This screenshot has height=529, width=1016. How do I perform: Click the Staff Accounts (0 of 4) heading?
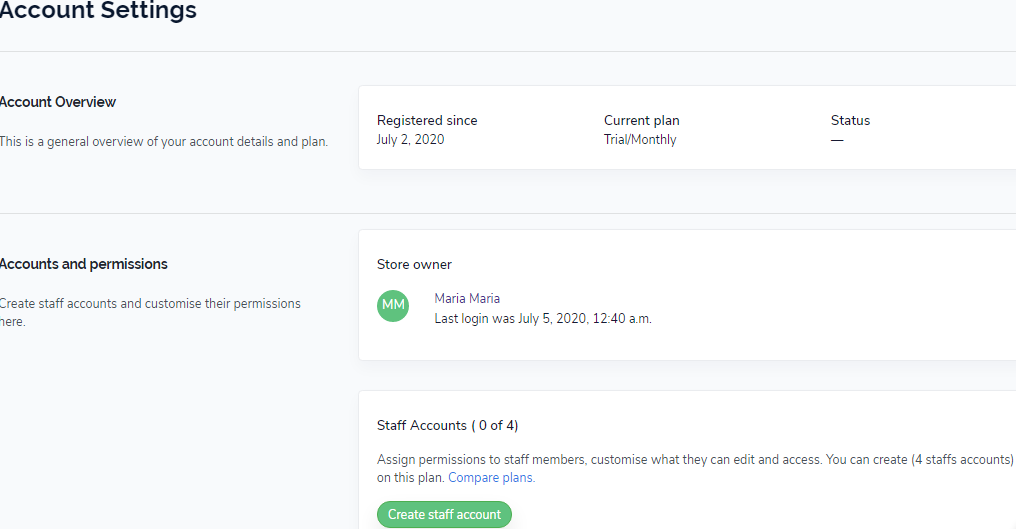click(x=447, y=425)
